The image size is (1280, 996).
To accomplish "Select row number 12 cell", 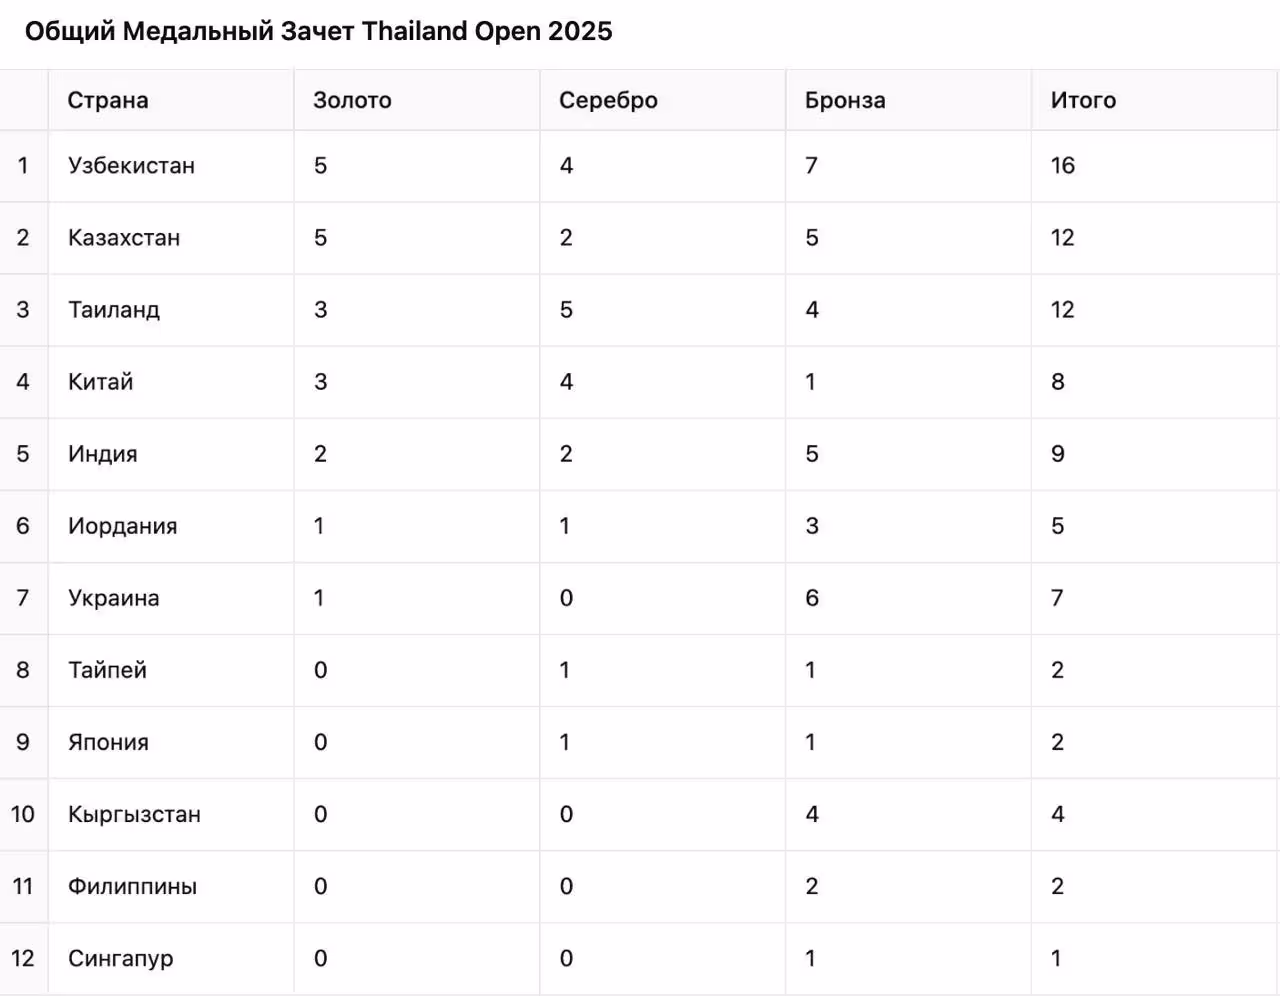I will [x=23, y=958].
